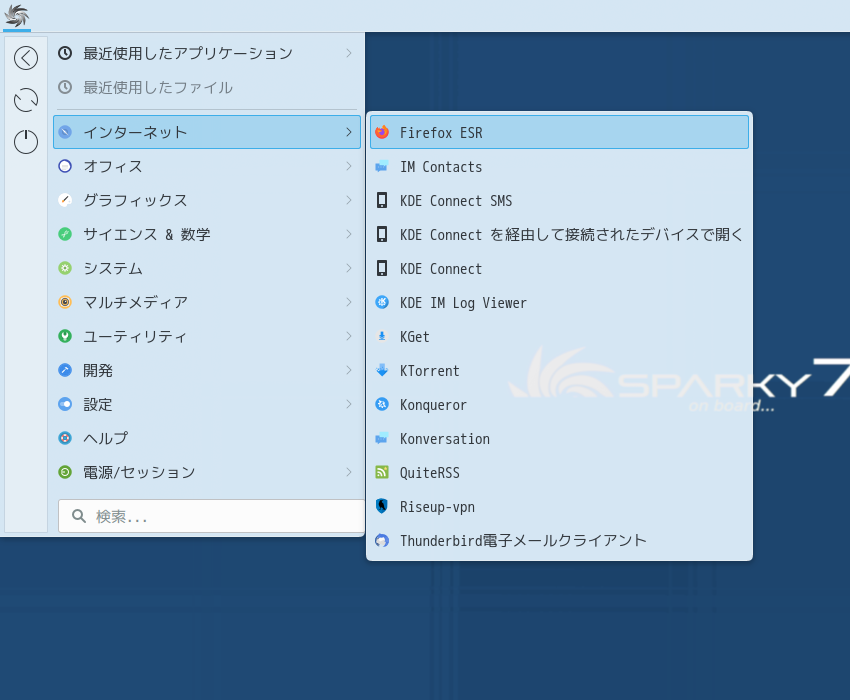This screenshot has height=700, width=850.
Task: Expand the オフィス submenu arrow
Action: [x=349, y=166]
